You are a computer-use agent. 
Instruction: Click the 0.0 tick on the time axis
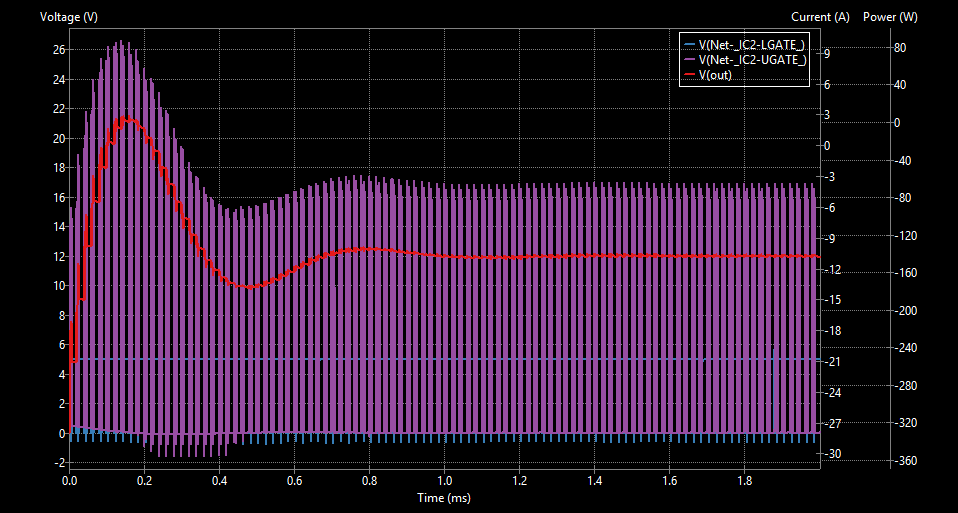(x=70, y=481)
